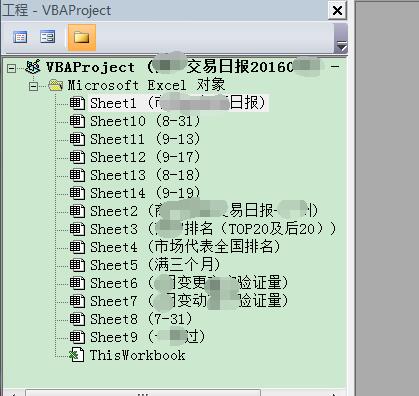Click the Sheet1 worksheet icon
Viewport: 419px width, 396px height.
coord(77,103)
